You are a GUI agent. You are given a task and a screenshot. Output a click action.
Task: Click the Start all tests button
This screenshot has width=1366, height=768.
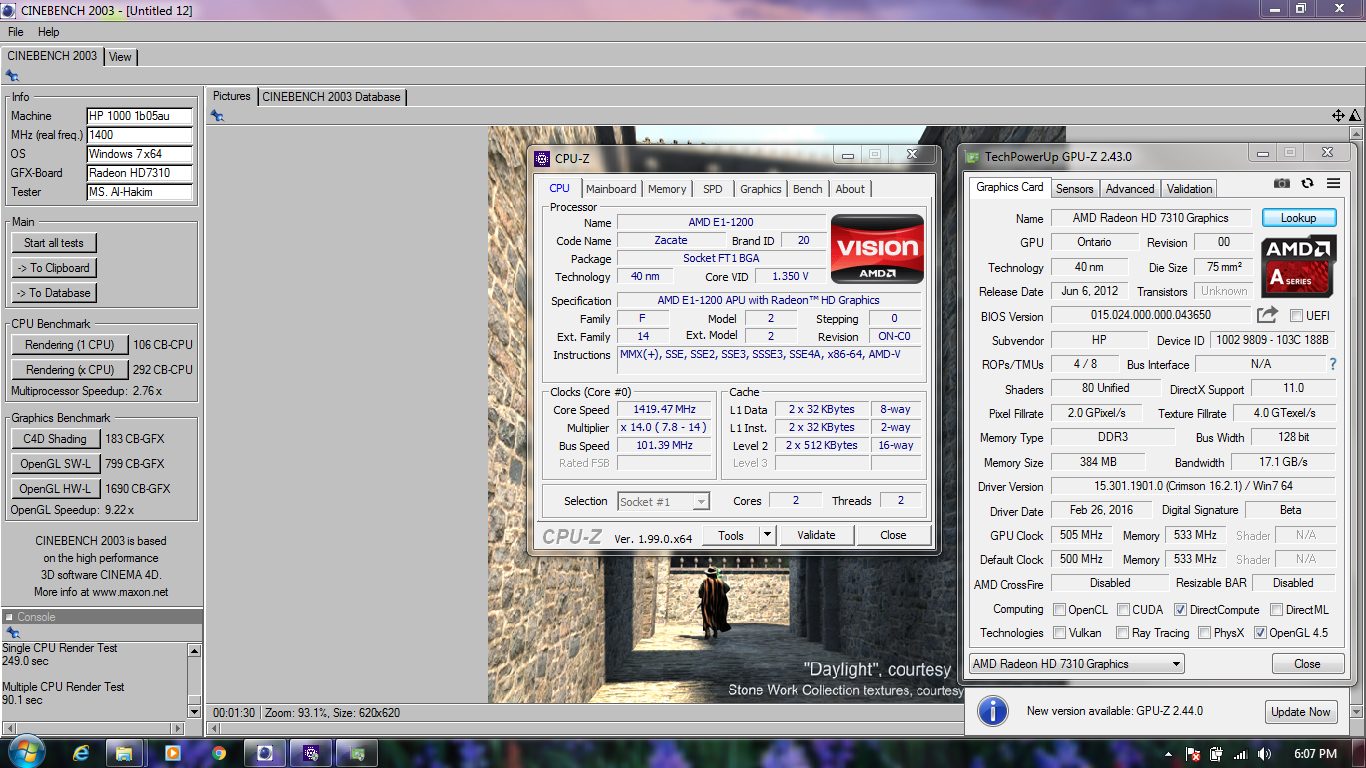54,243
